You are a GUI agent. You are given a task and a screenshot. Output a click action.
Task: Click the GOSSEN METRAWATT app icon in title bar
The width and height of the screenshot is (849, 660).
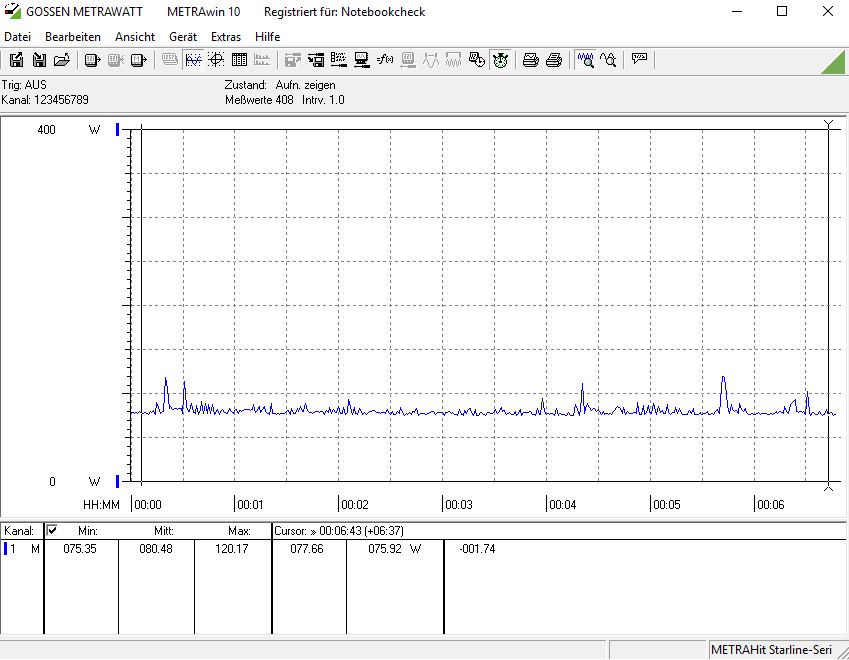pyautogui.click(x=12, y=11)
